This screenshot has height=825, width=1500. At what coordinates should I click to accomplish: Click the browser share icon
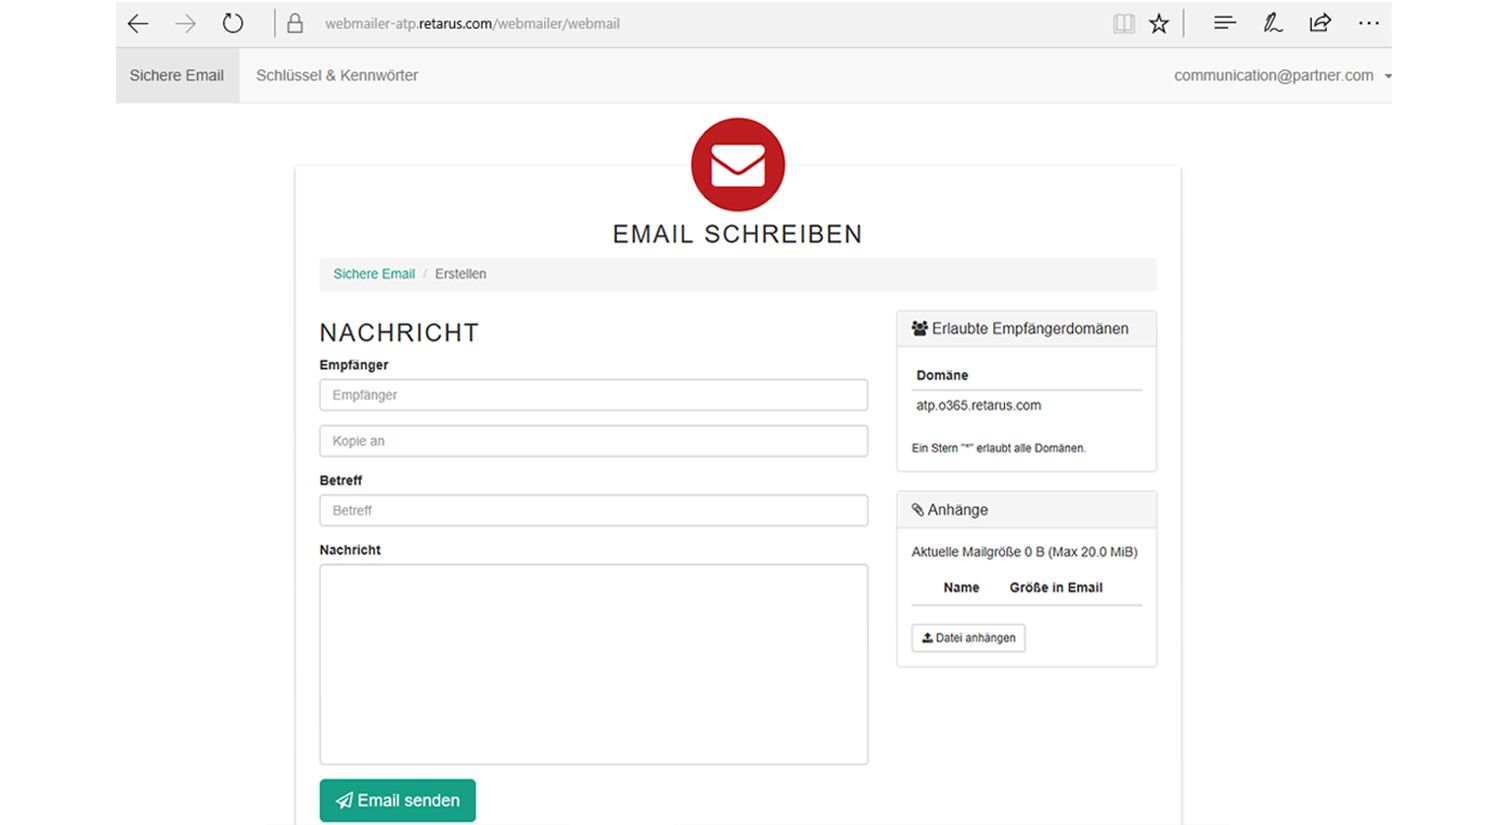pyautogui.click(x=1320, y=23)
